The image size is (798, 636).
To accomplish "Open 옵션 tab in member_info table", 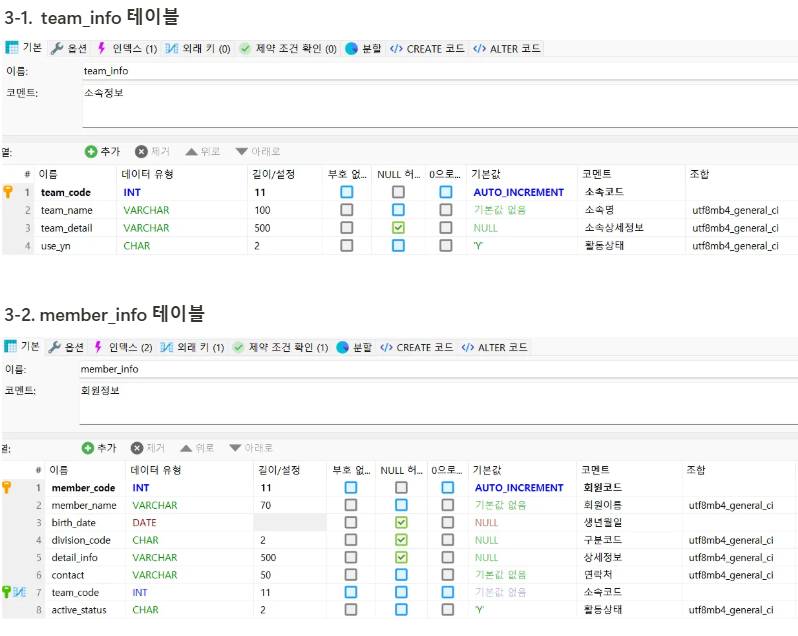I will (x=66, y=347).
